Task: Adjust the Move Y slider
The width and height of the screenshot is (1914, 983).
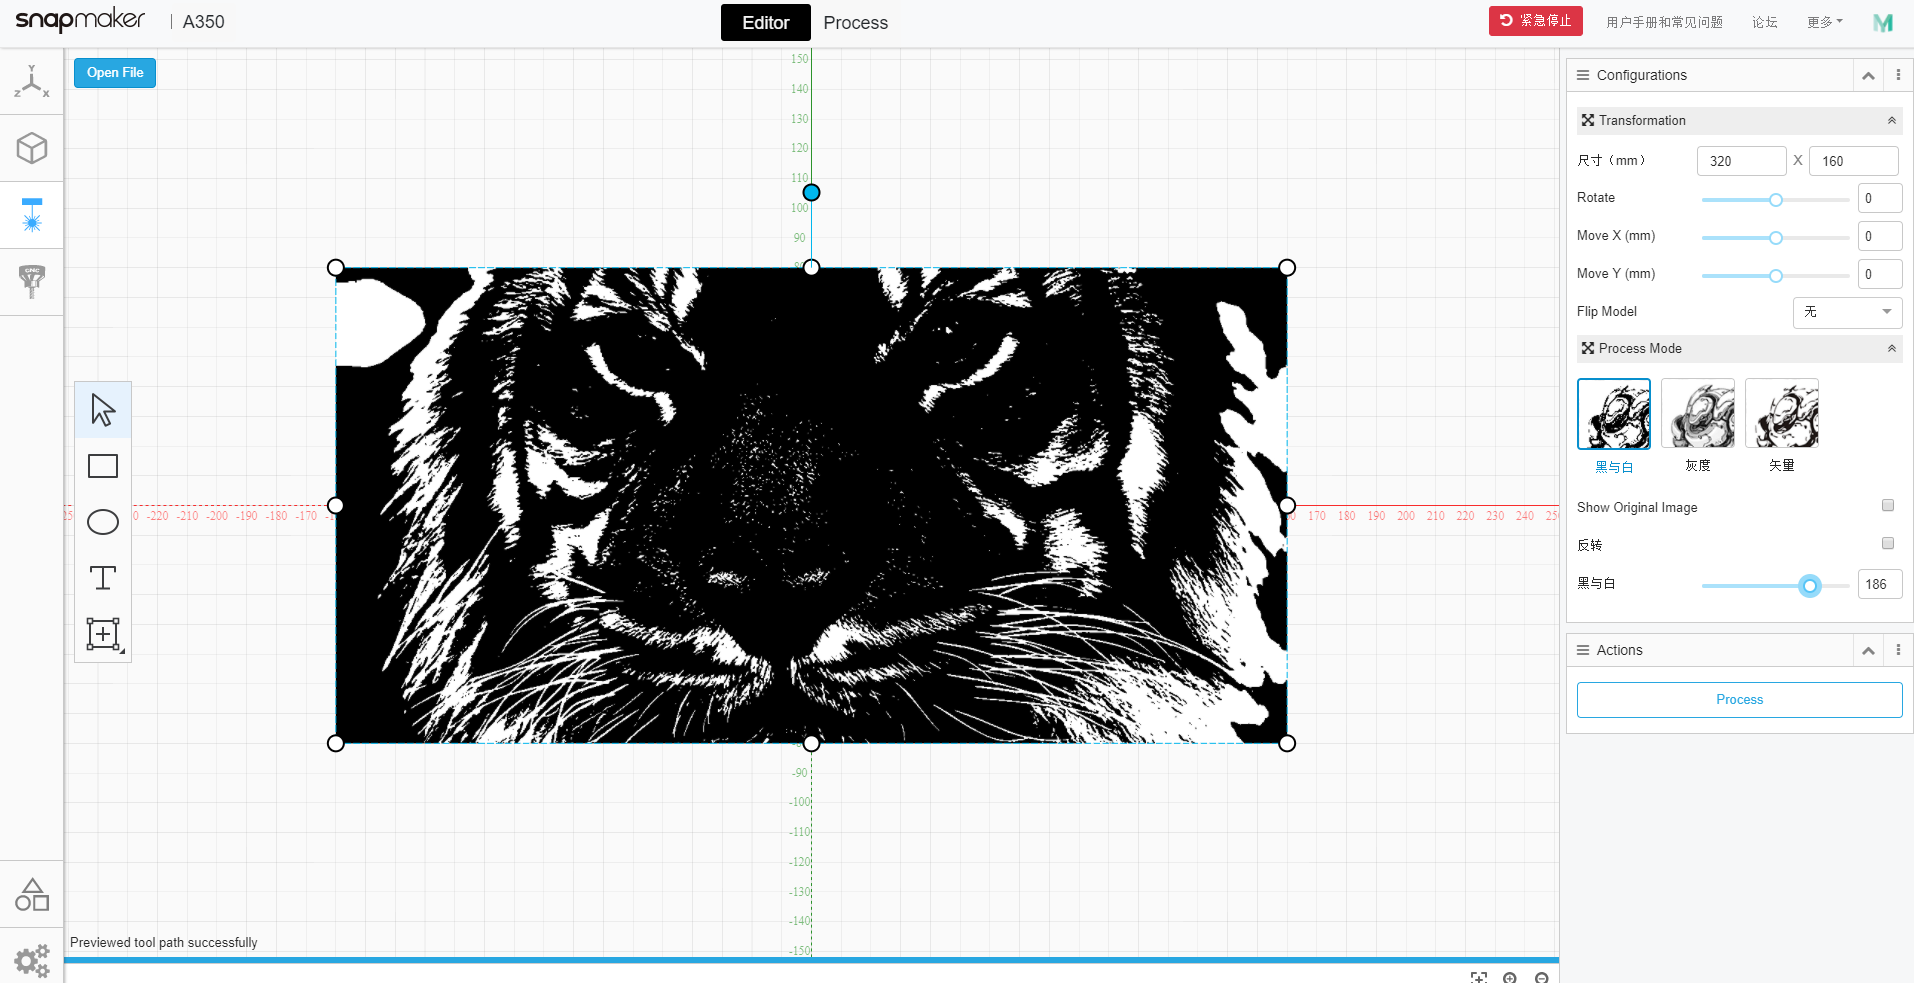Action: point(1775,276)
